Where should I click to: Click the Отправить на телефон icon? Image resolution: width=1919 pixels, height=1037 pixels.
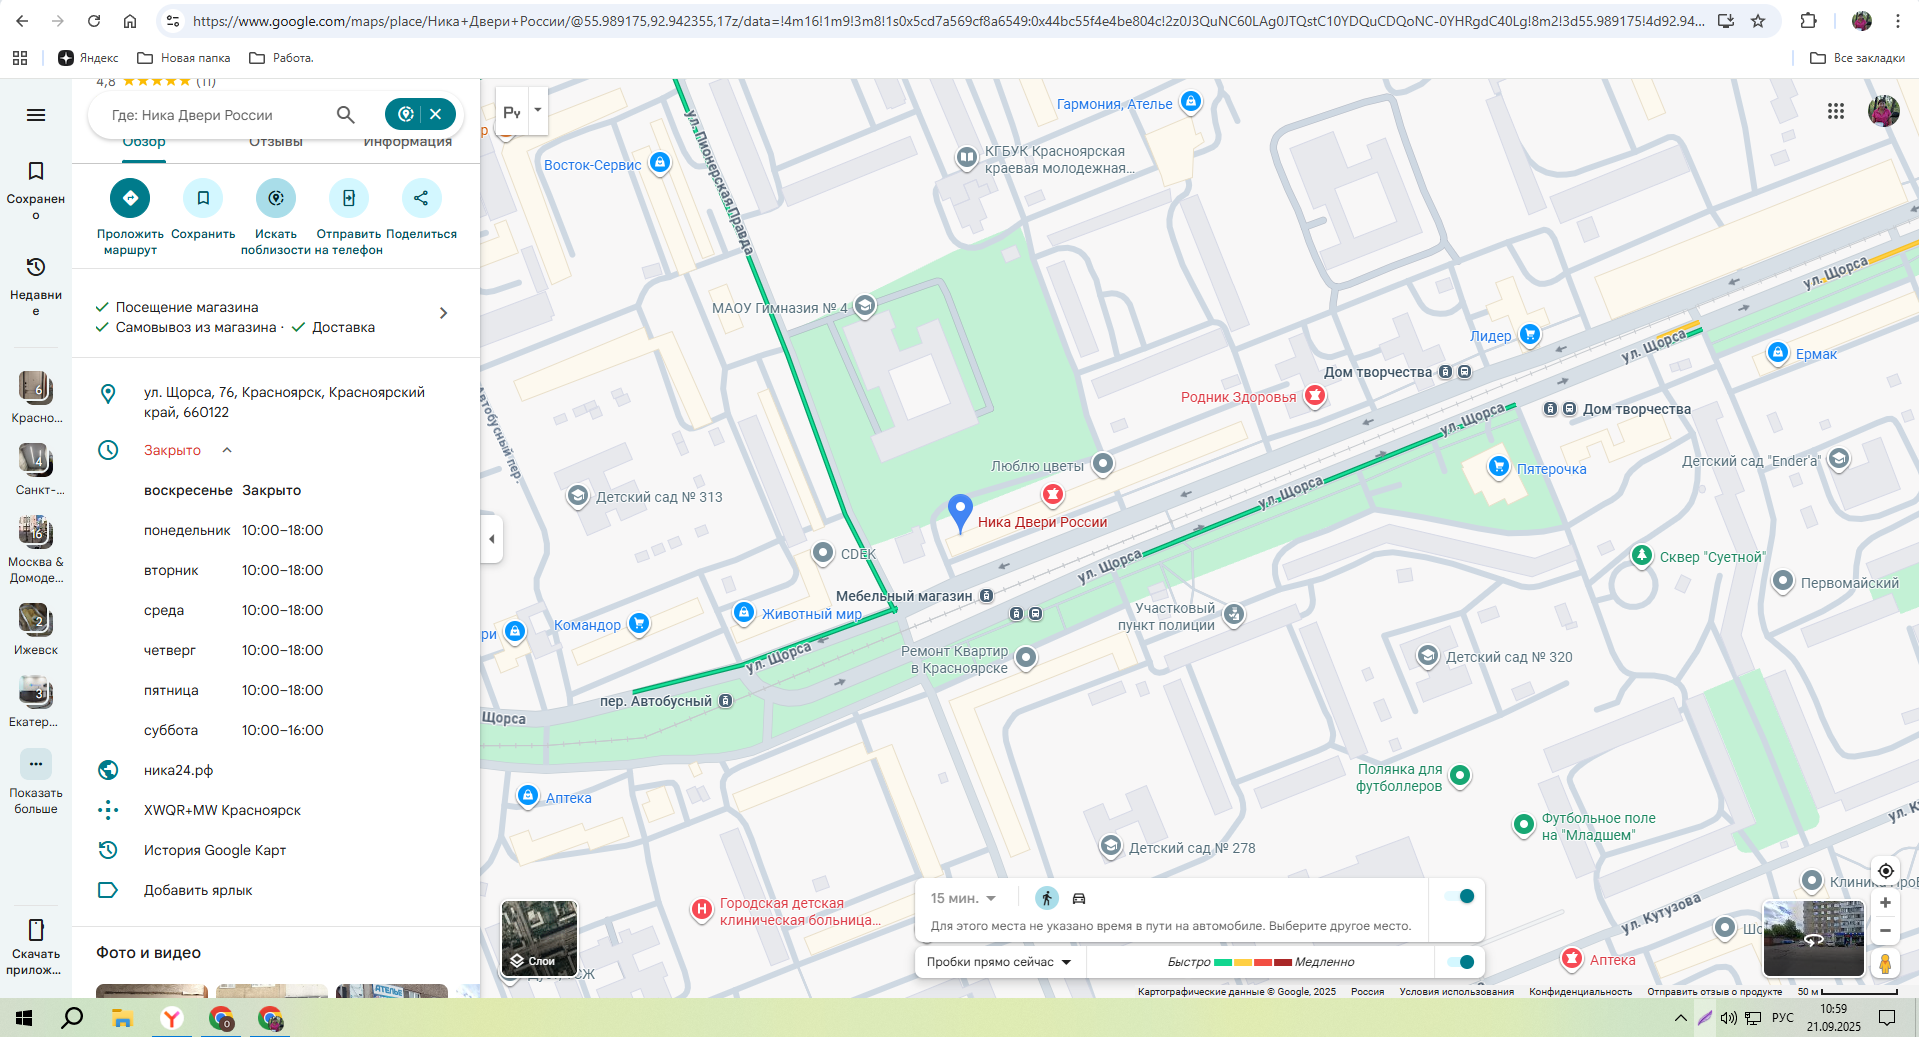pyautogui.click(x=349, y=198)
